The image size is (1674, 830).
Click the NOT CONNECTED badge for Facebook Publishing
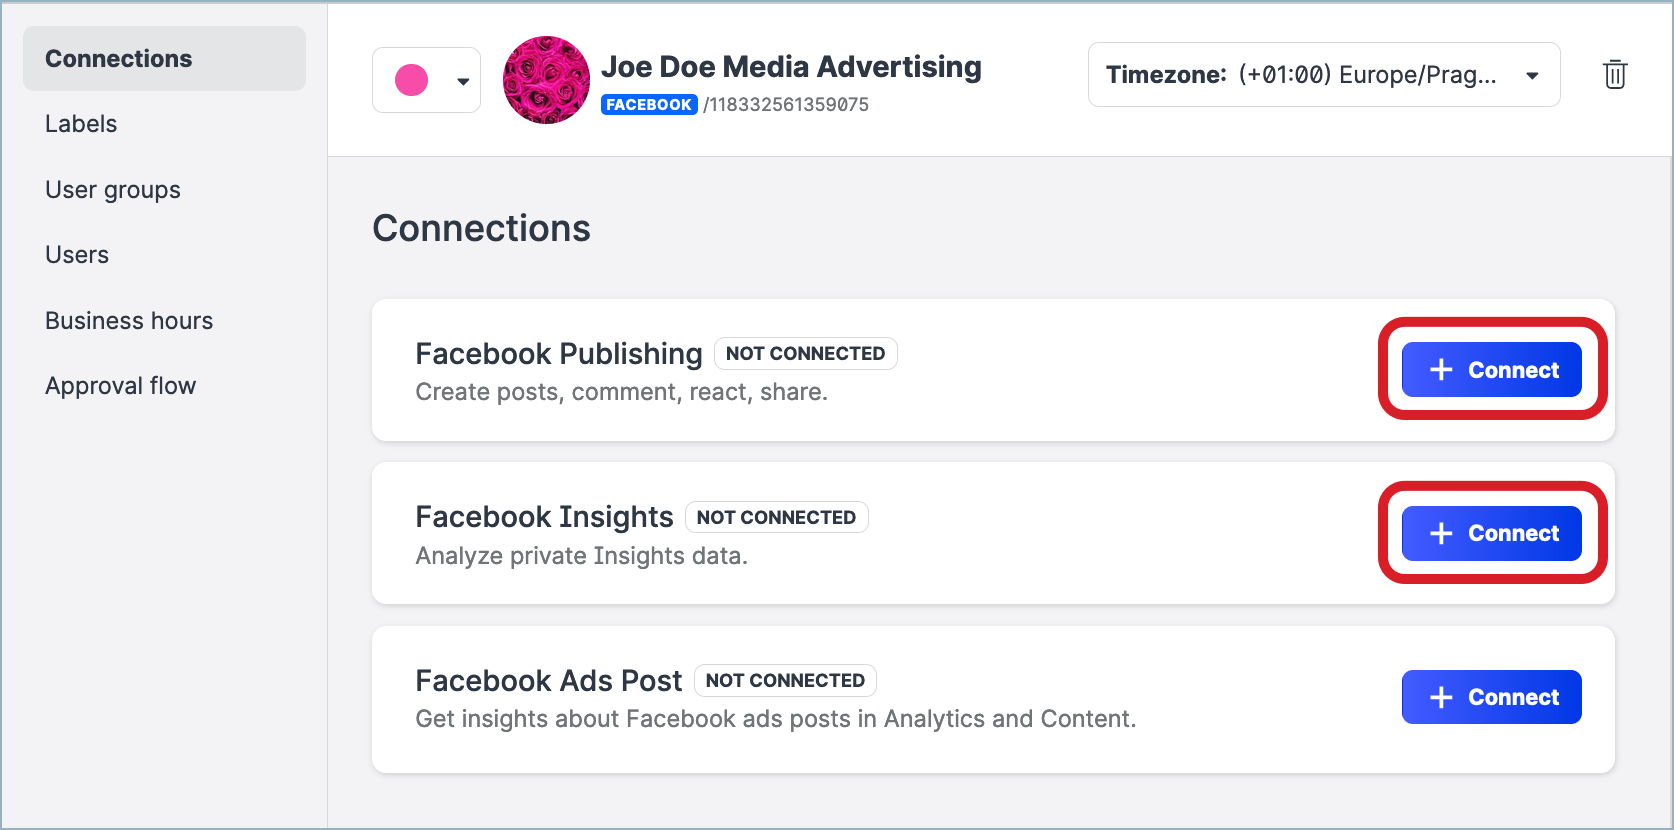coord(805,353)
